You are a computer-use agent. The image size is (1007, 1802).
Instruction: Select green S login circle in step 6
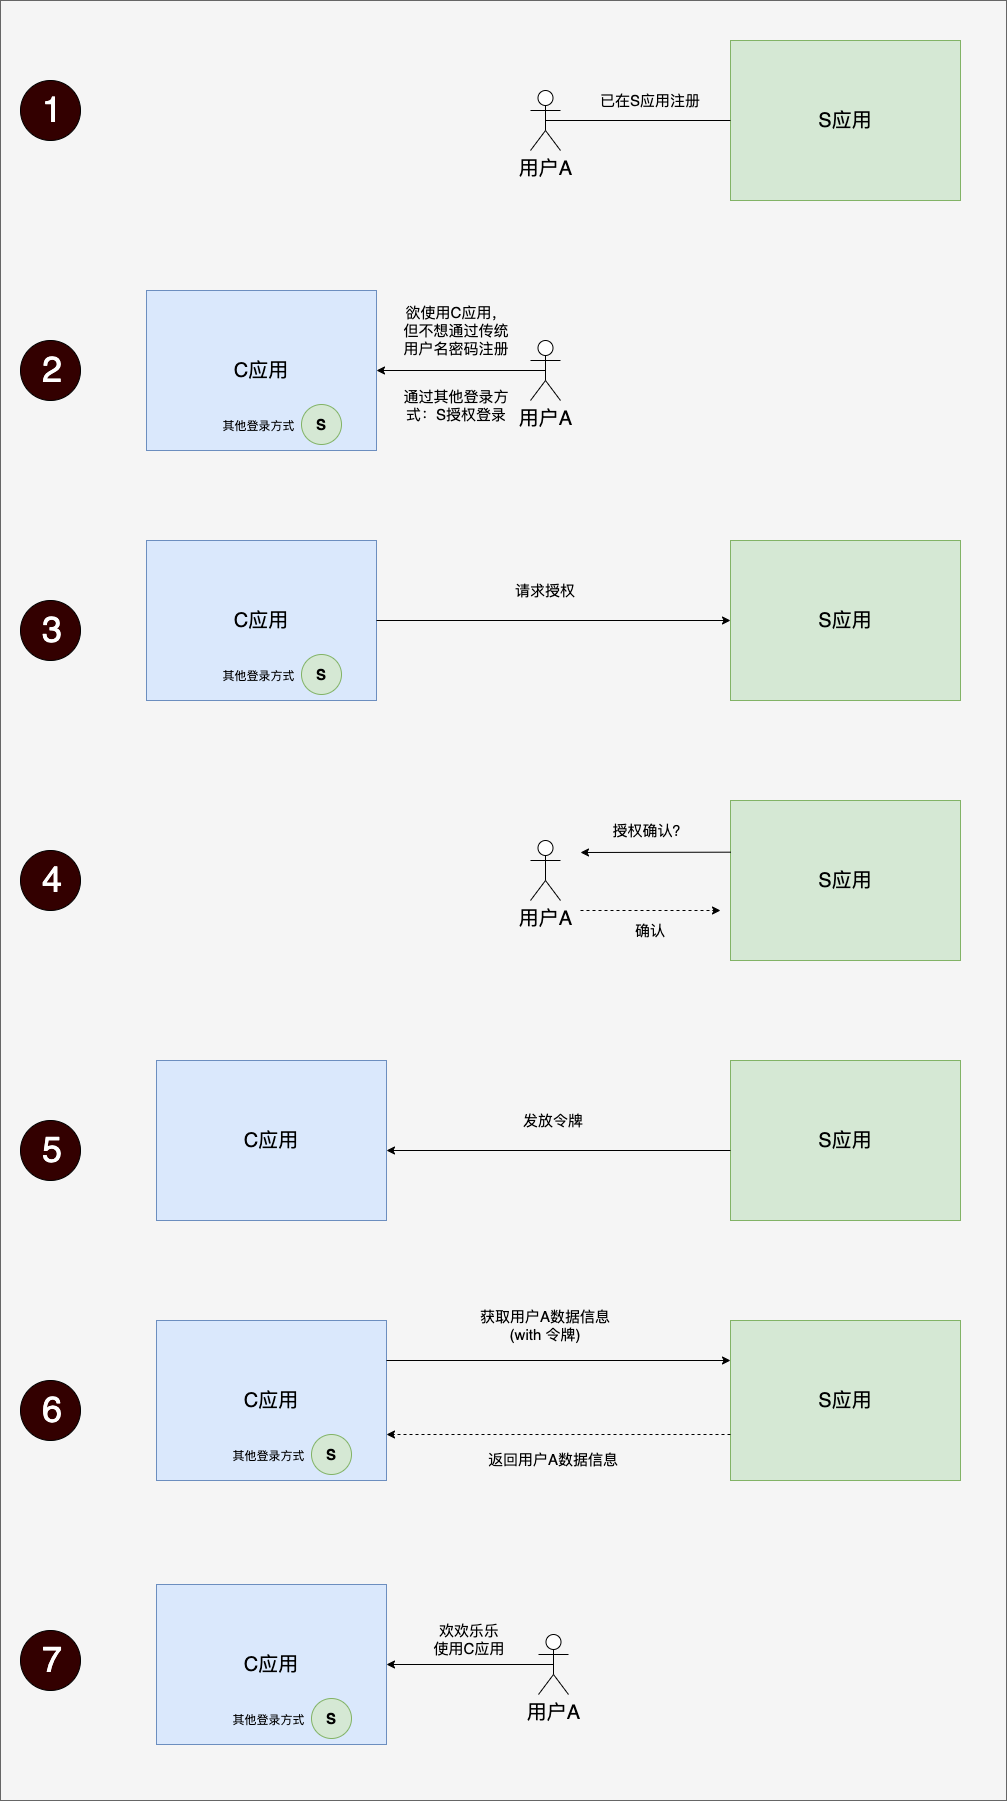pos(331,1454)
